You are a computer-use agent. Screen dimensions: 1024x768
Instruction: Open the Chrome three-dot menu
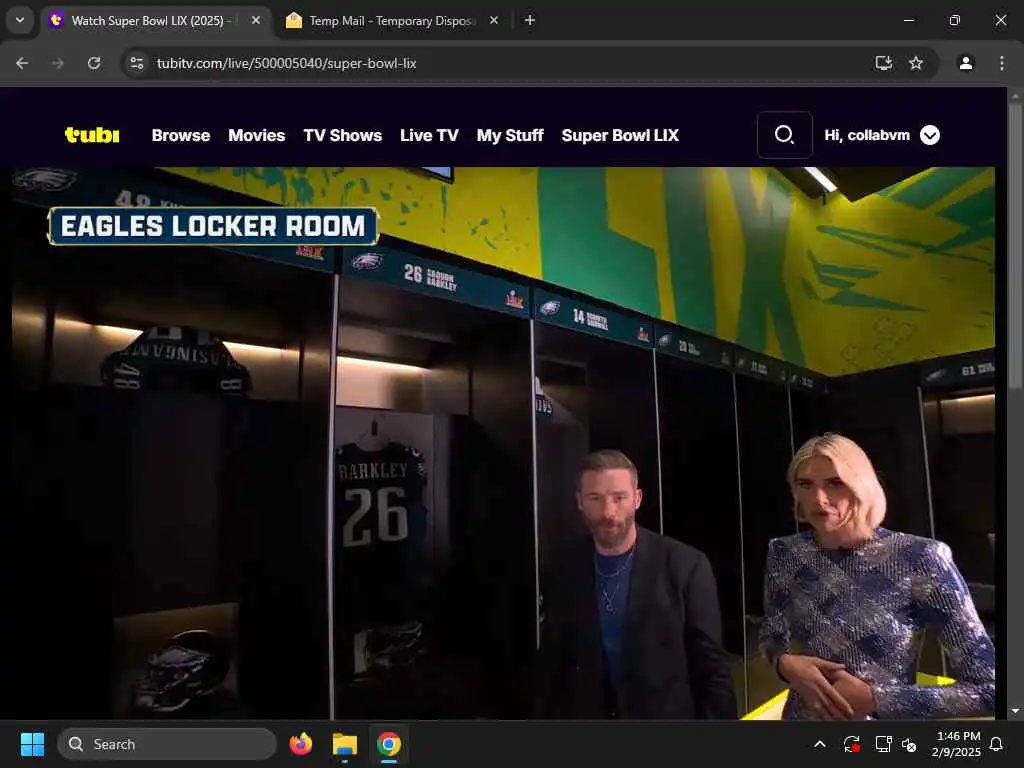pyautogui.click(x=1002, y=63)
